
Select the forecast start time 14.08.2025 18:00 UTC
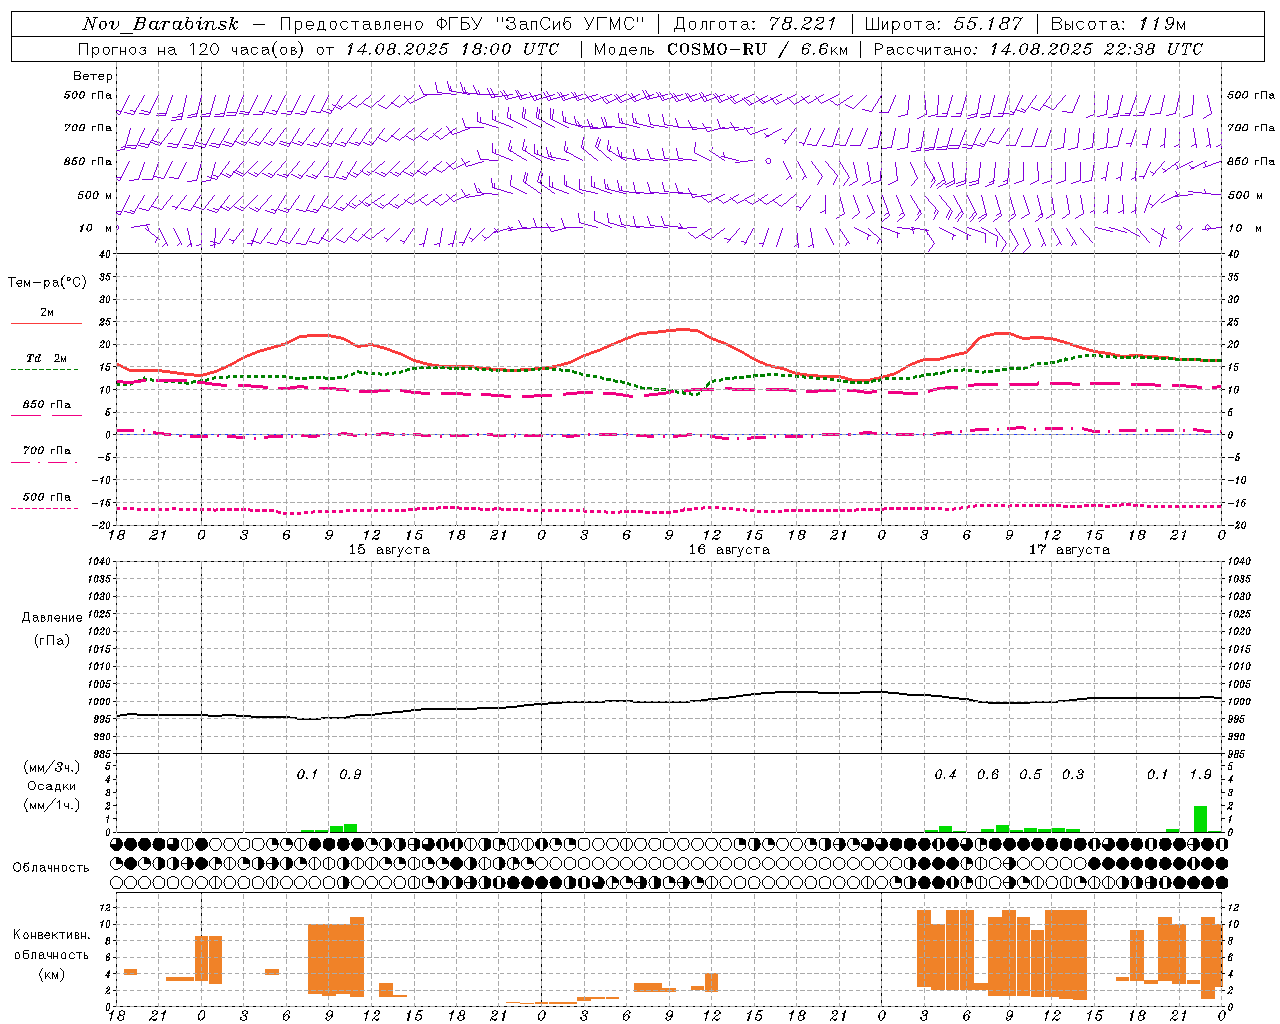click(x=452, y=49)
